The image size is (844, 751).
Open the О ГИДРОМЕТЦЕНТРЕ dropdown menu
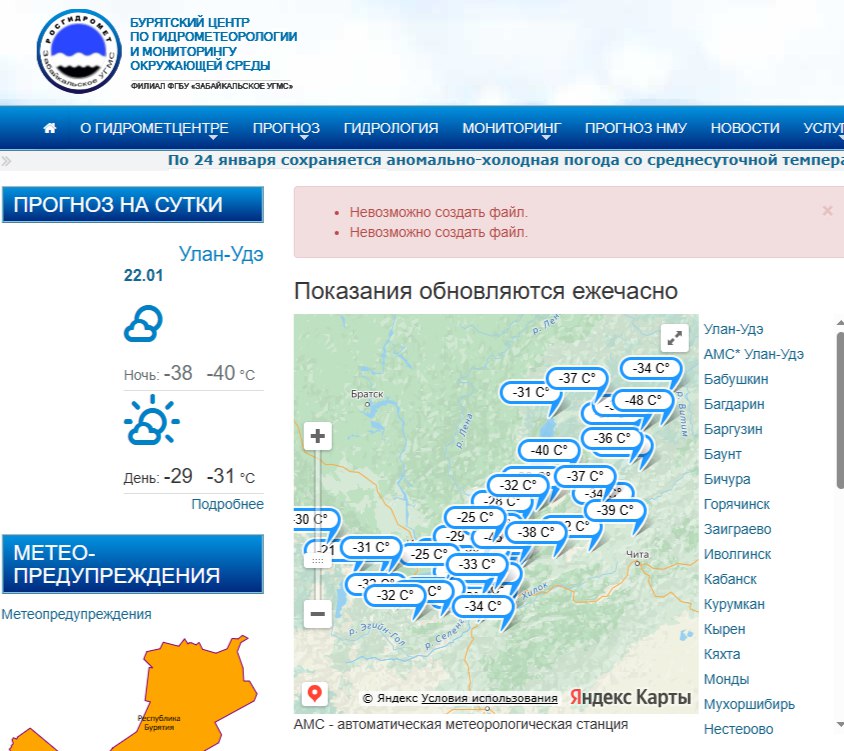154,128
